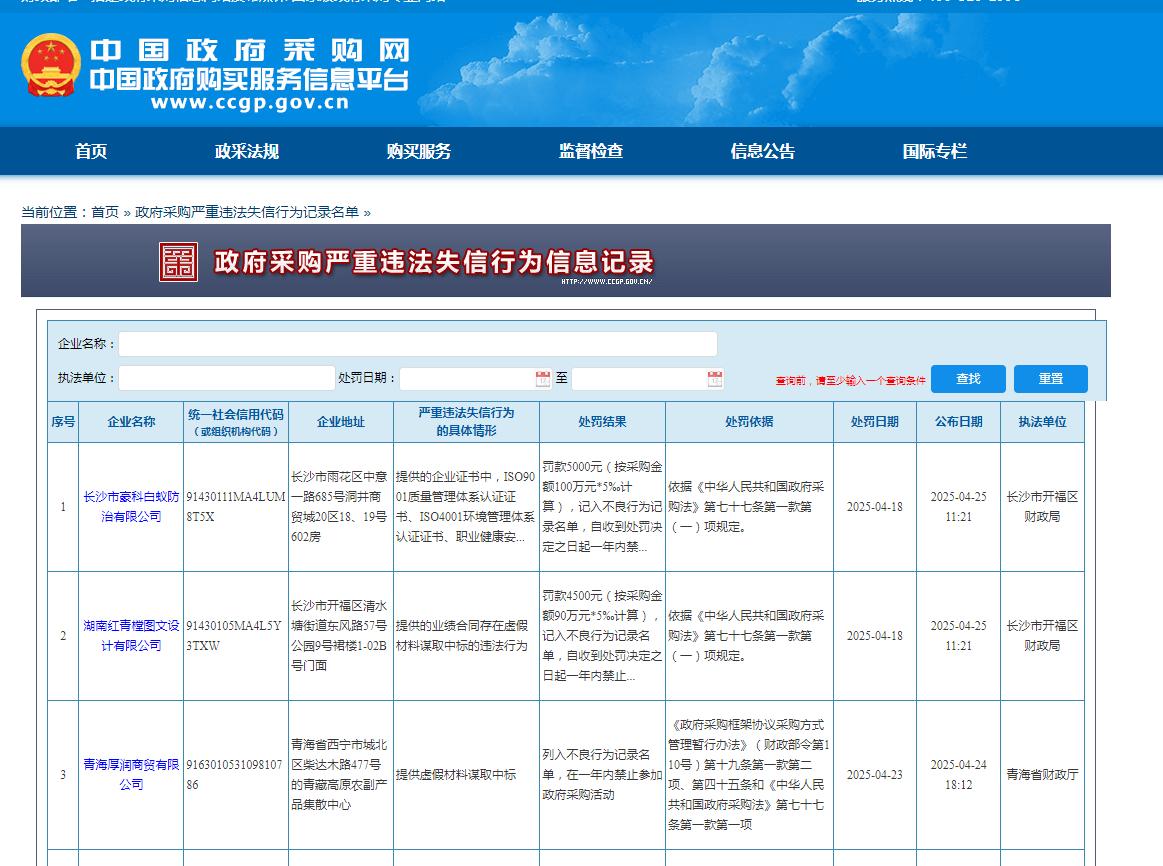Open 监督检查 navigation item
The height and width of the screenshot is (866, 1163).
pyautogui.click(x=591, y=152)
